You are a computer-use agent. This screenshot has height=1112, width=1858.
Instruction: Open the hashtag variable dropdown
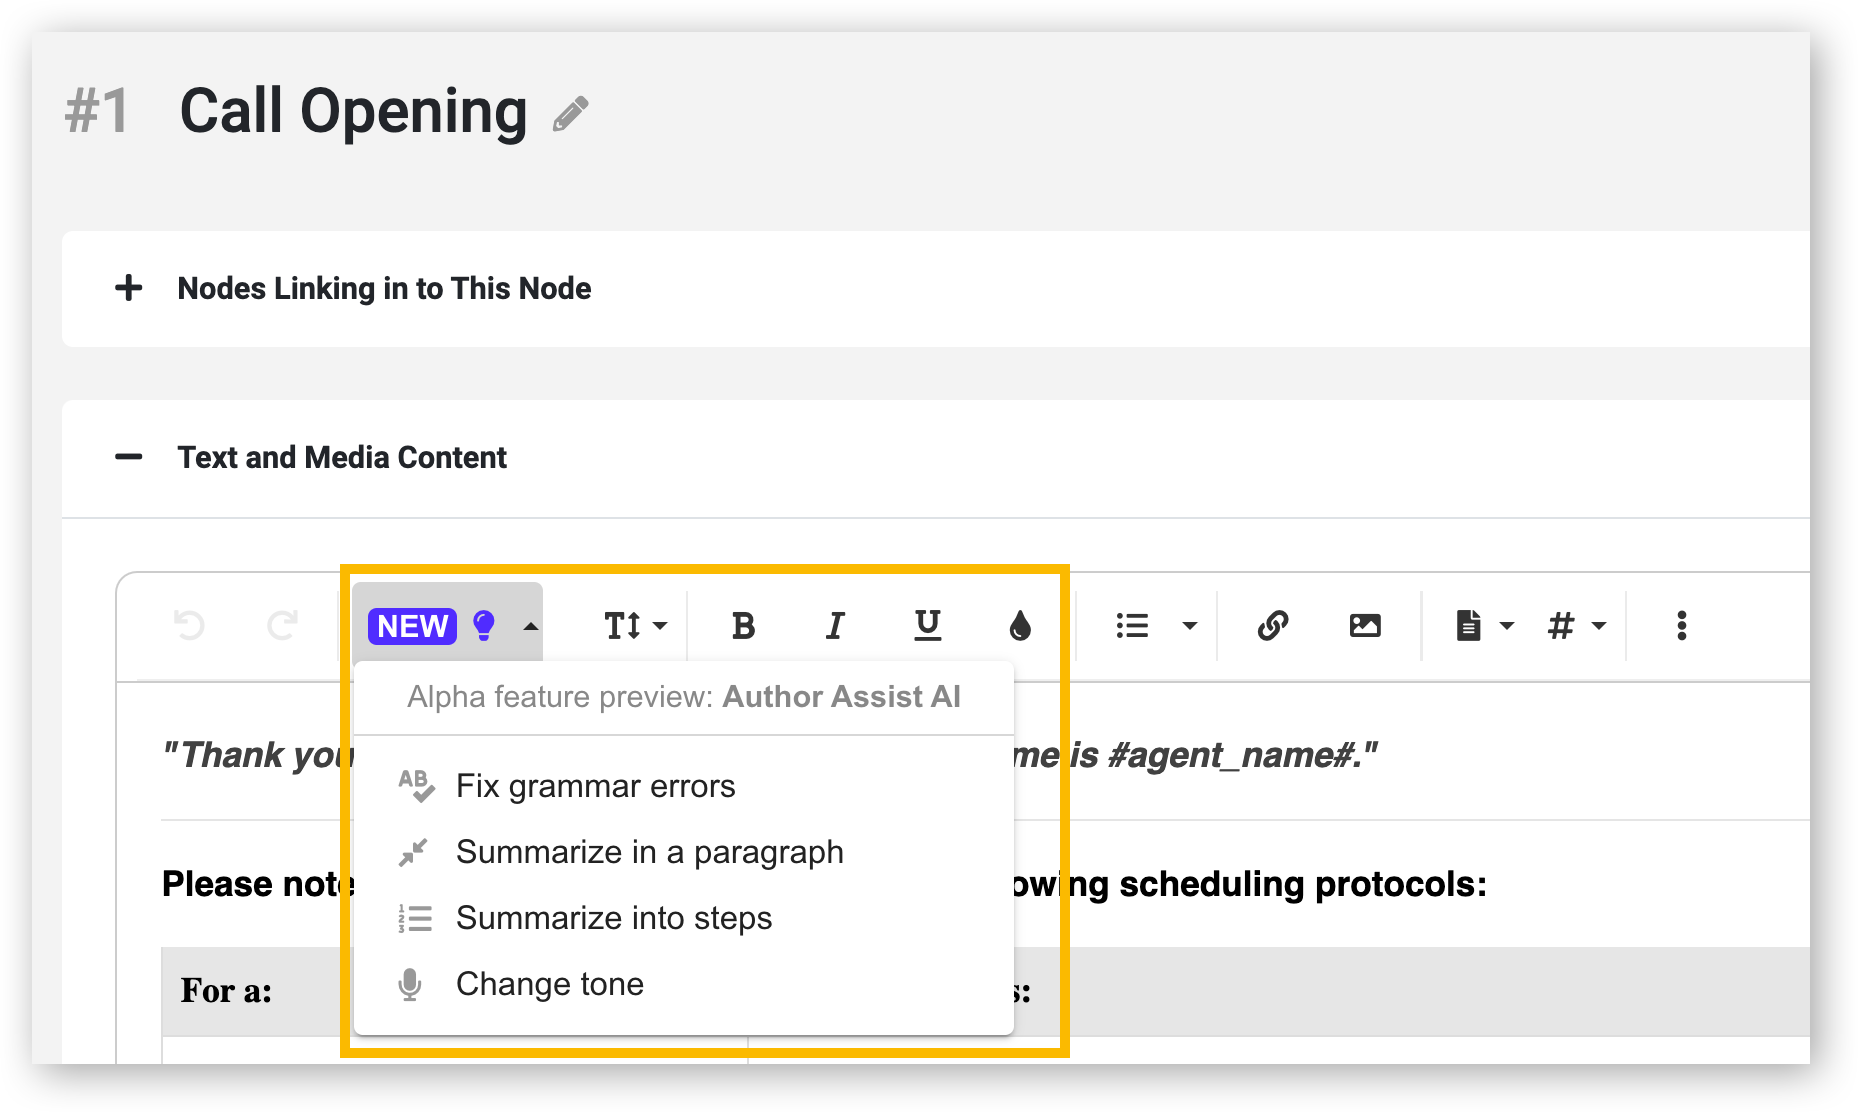1577,626
